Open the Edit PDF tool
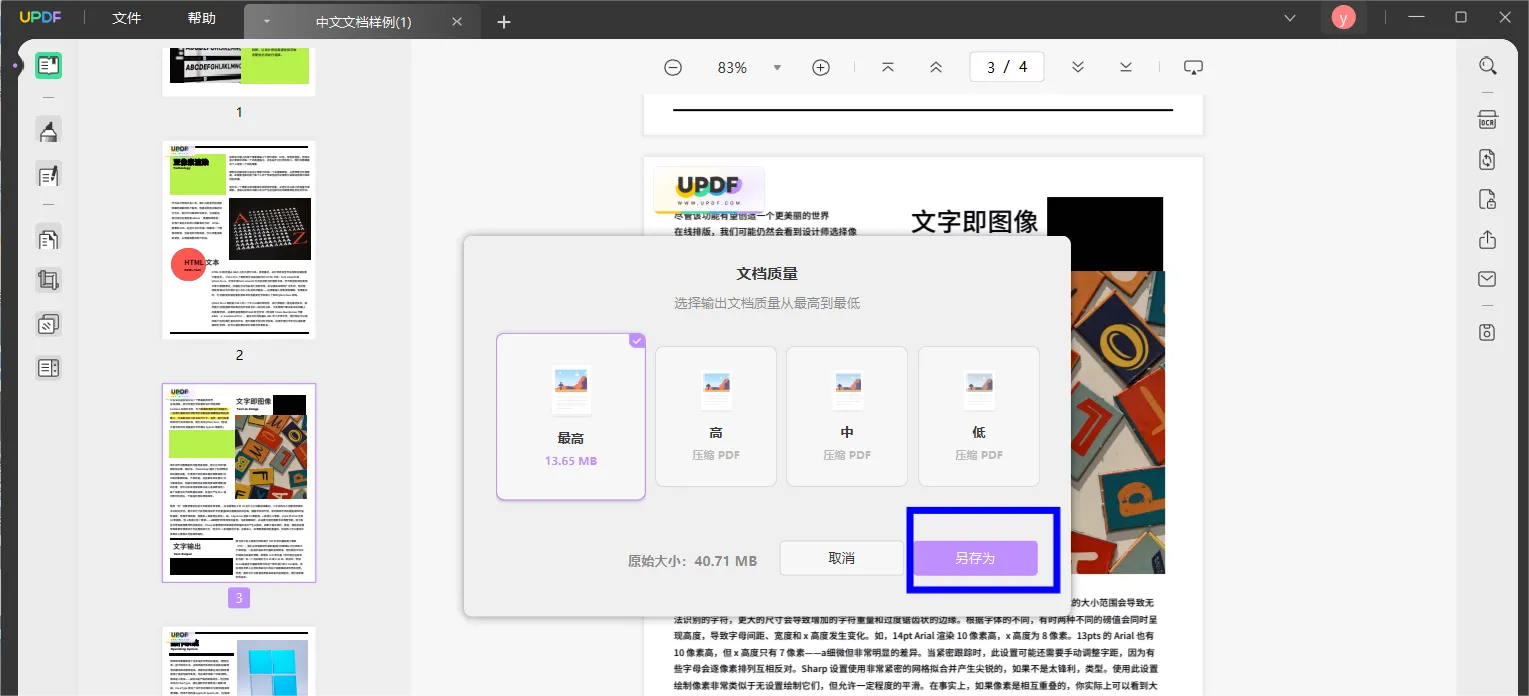This screenshot has width=1529, height=696. pos(48,176)
